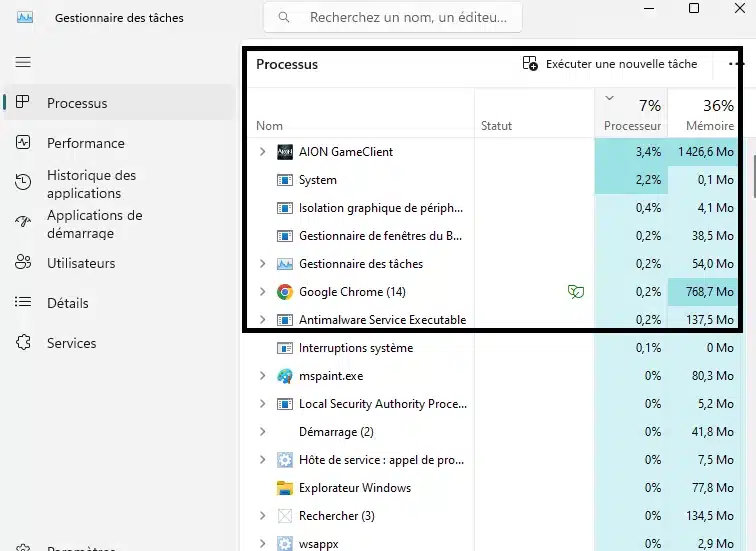This screenshot has width=756, height=551.
Task: Click the Processus sidebar icon
Action: coord(23,102)
